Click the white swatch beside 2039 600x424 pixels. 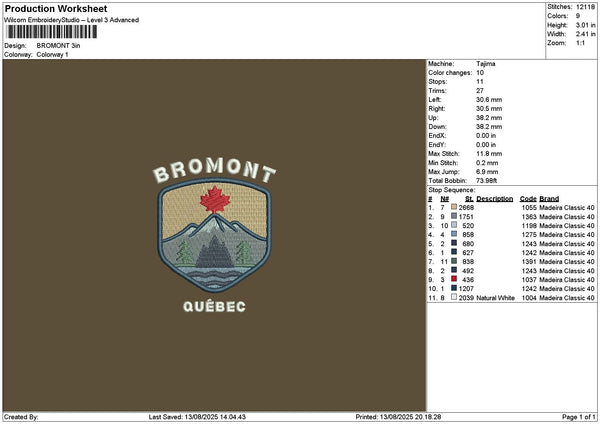[x=454, y=297]
